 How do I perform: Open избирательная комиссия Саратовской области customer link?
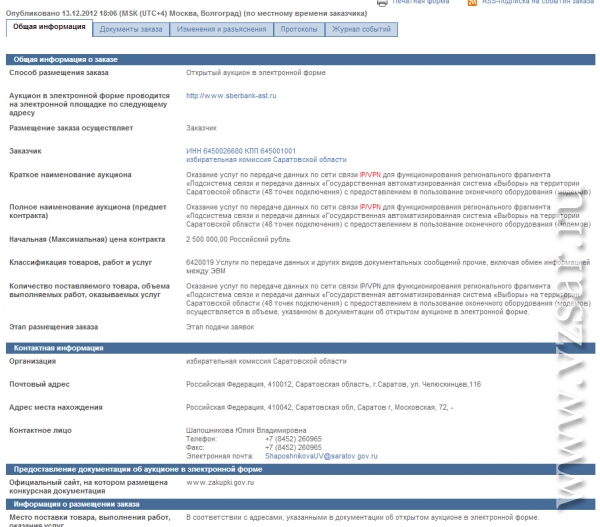point(266,160)
